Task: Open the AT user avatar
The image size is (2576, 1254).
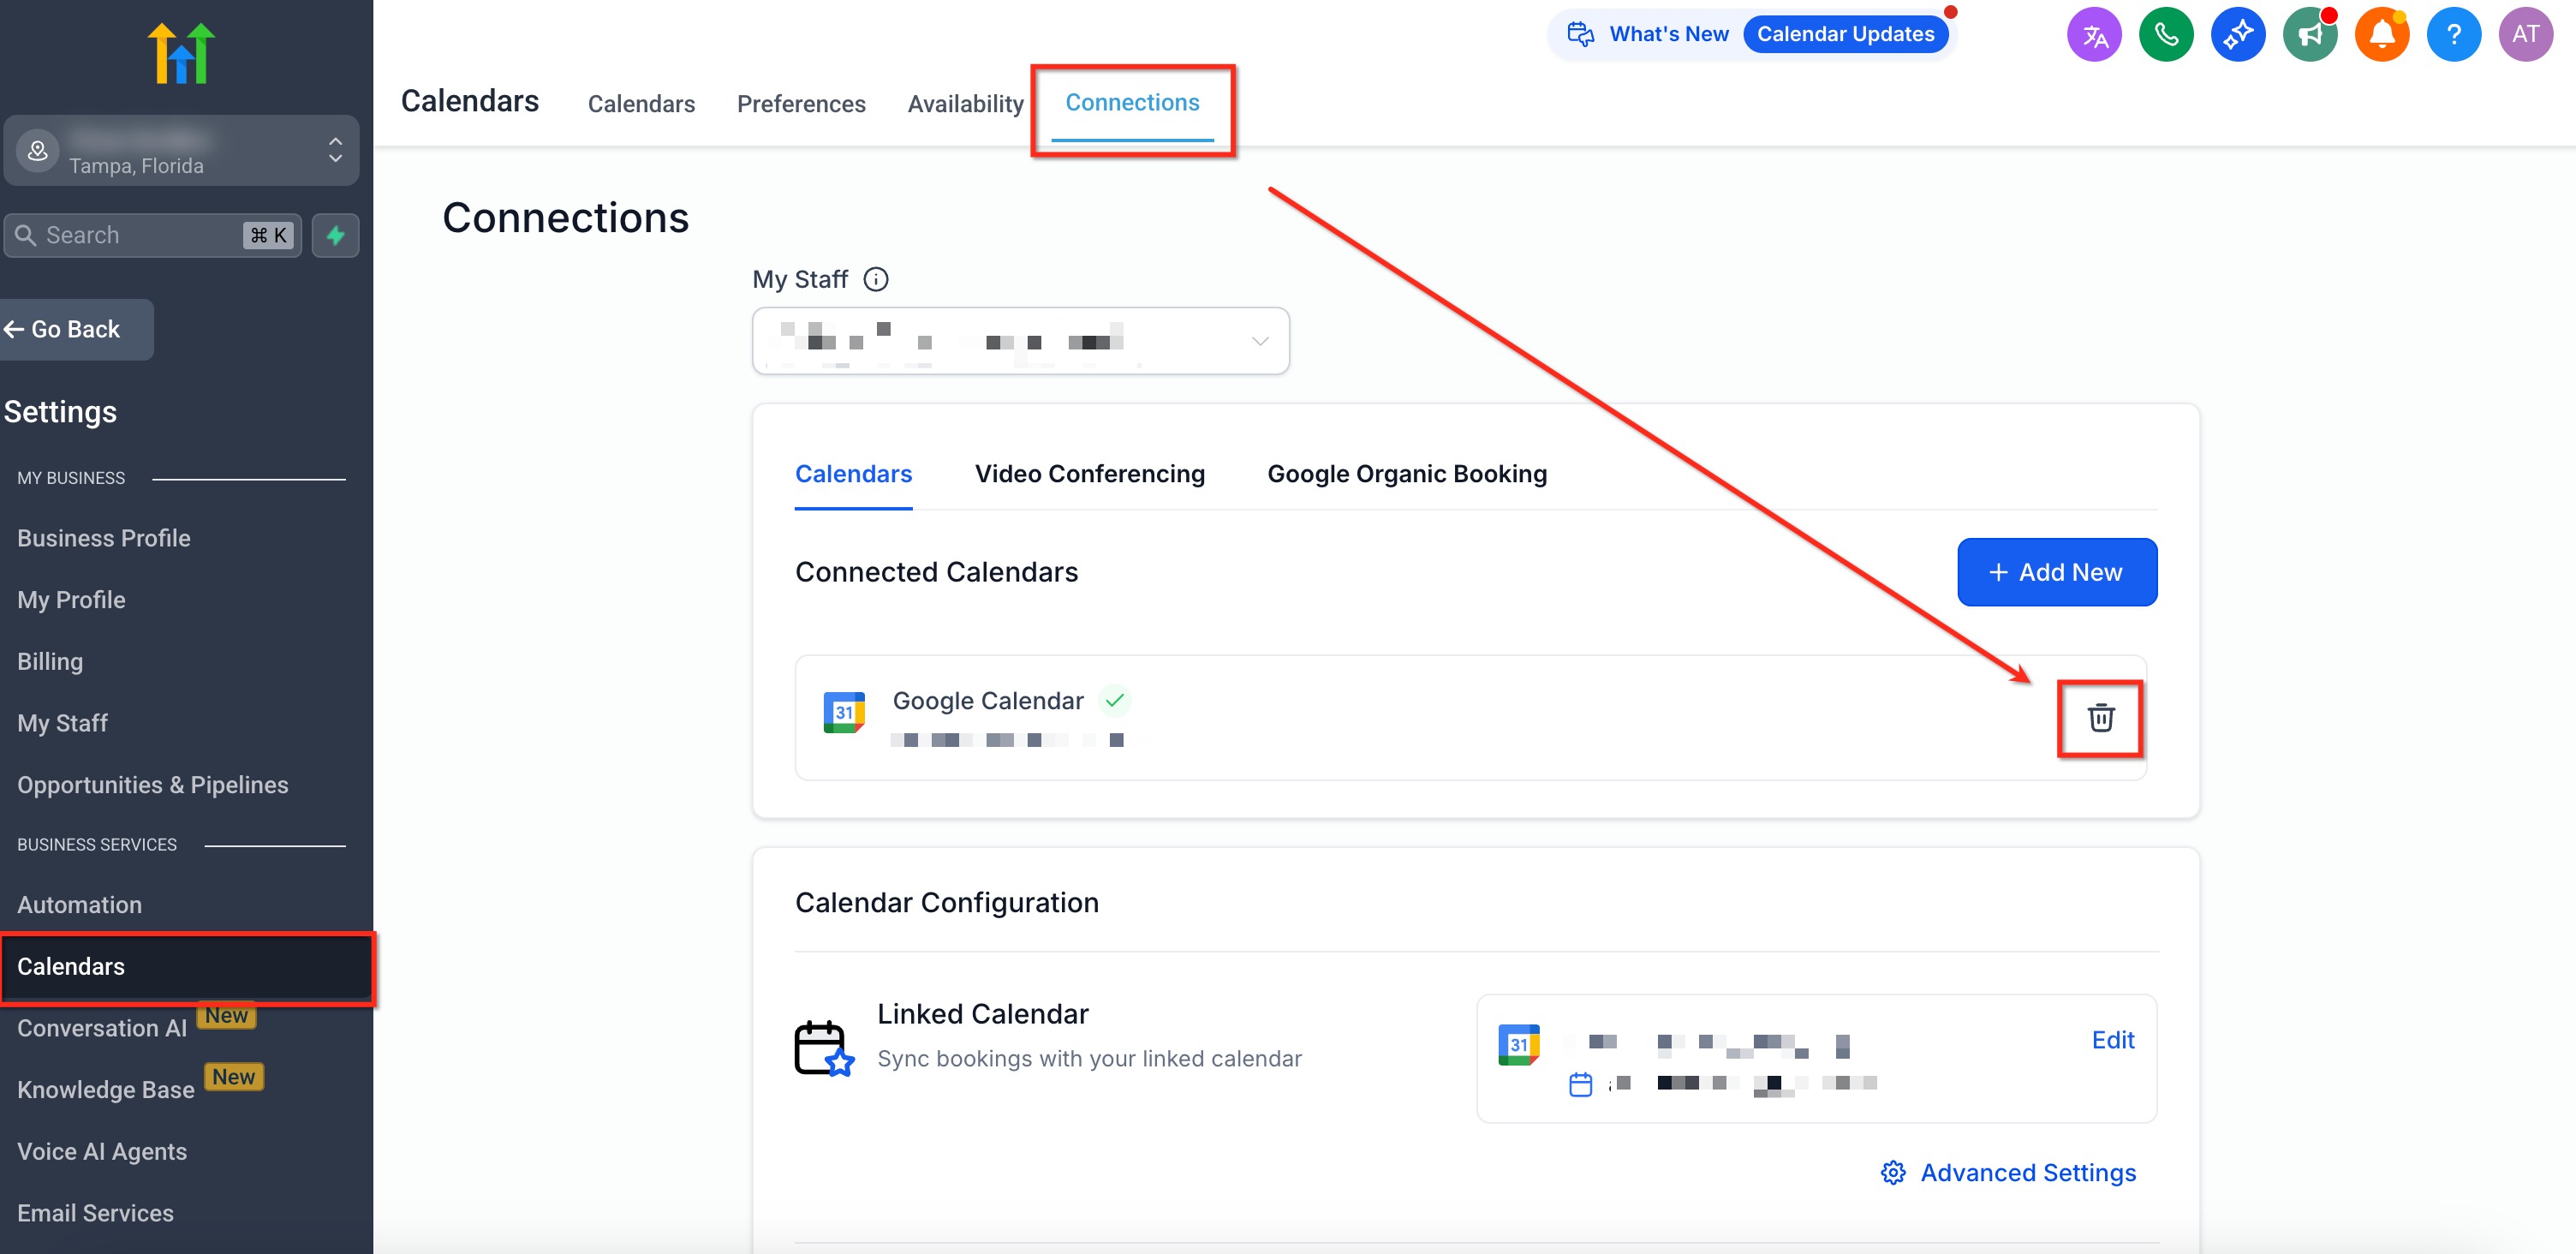Action: [x=2526, y=35]
